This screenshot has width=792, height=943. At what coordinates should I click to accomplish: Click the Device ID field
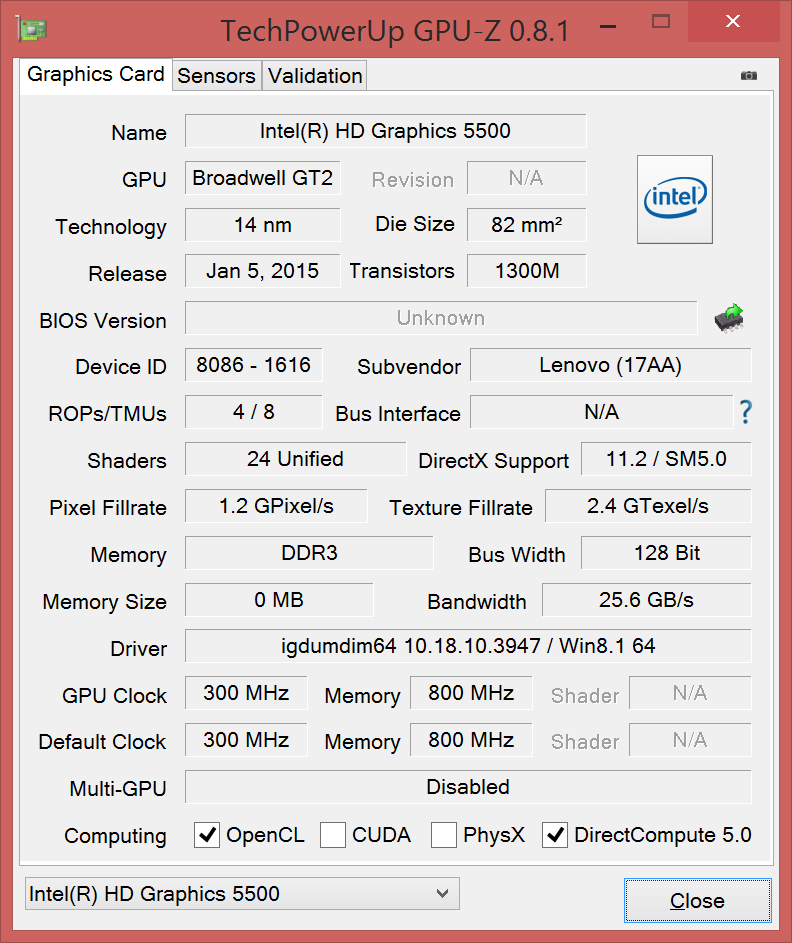click(x=253, y=365)
